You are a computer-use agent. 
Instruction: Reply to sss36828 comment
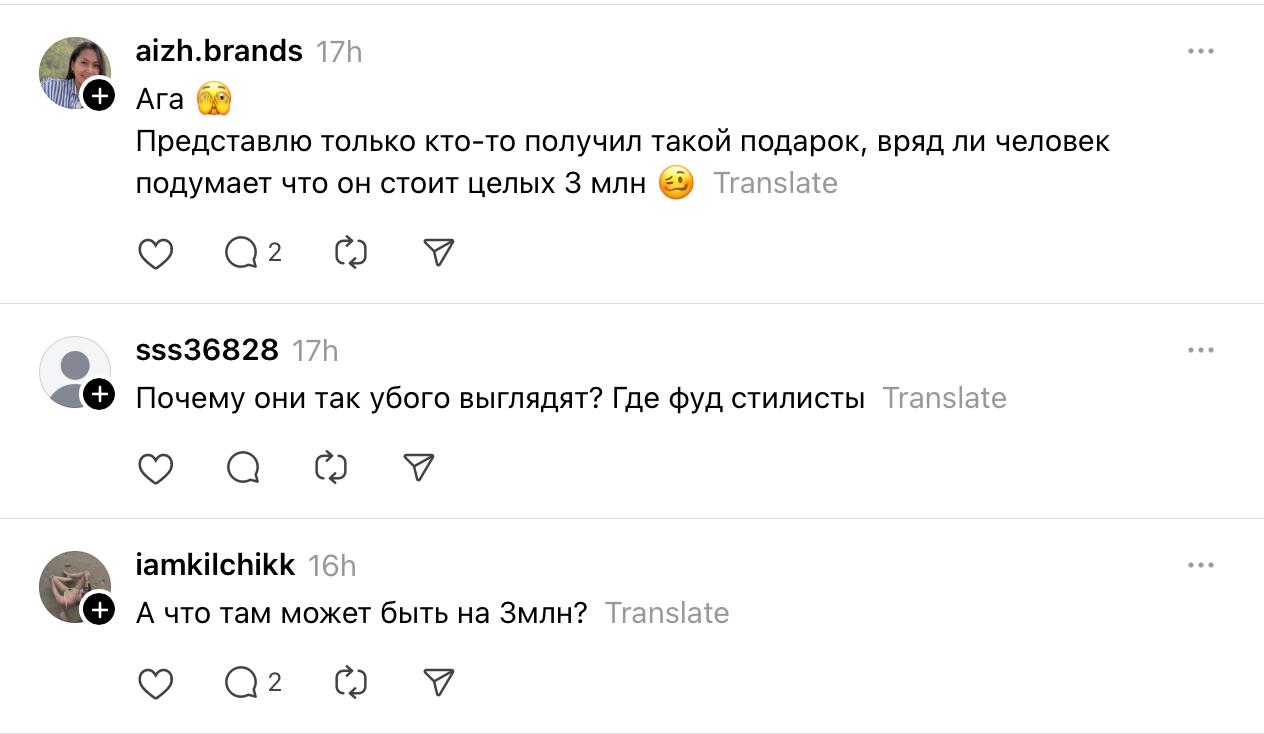click(x=243, y=468)
